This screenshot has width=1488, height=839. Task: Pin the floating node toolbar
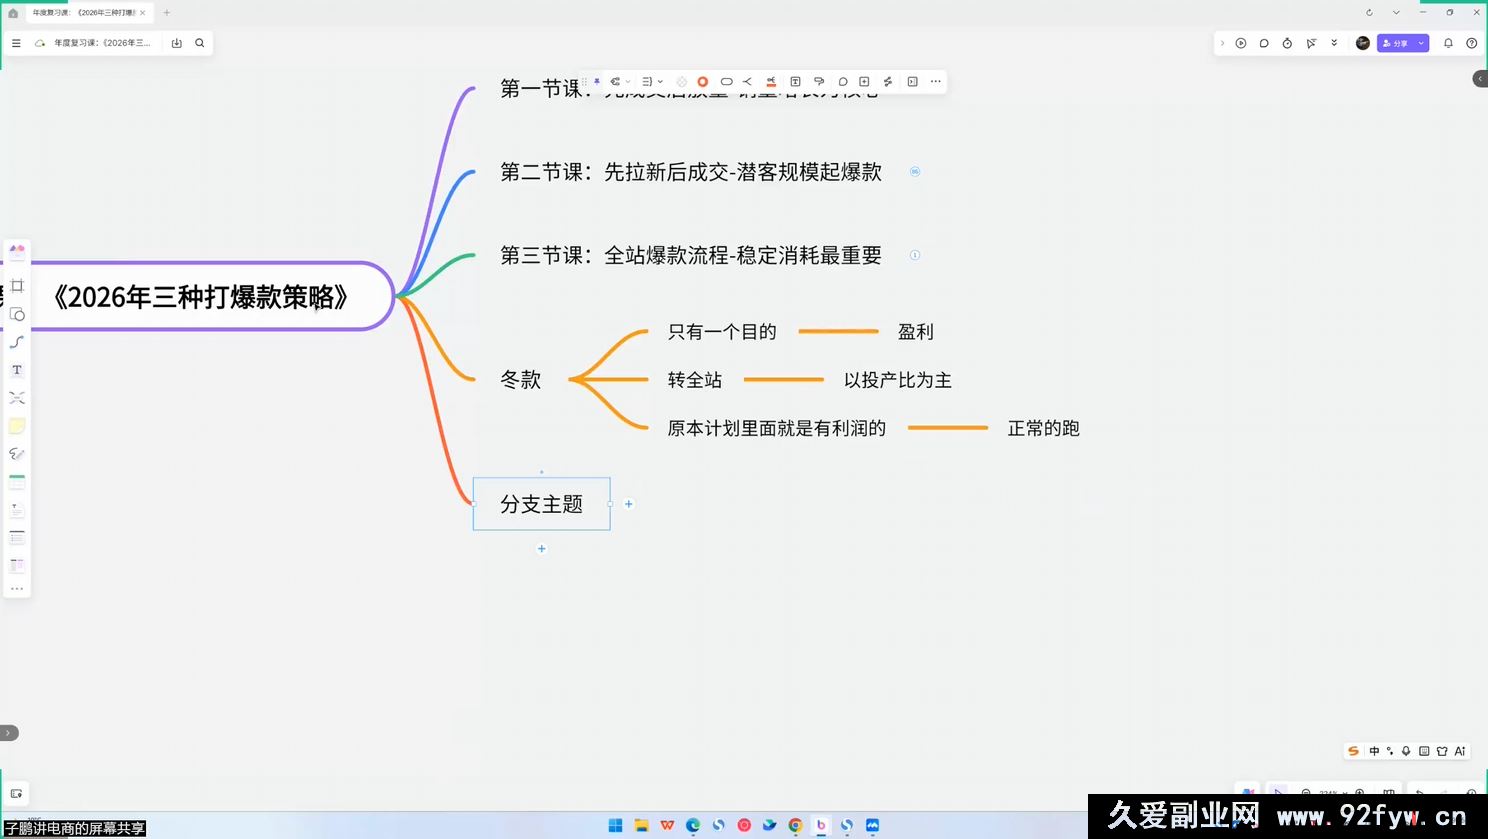tap(597, 81)
